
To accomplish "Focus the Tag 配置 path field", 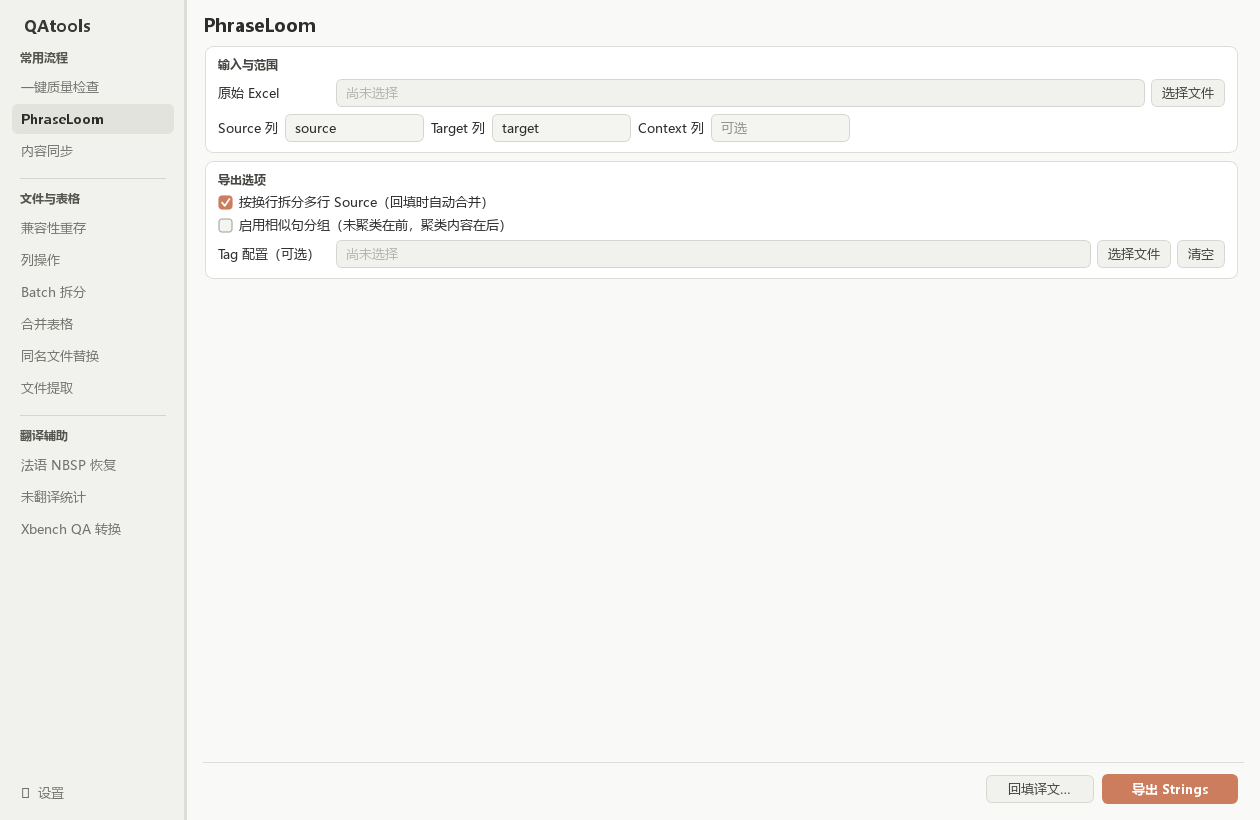I will (x=713, y=254).
